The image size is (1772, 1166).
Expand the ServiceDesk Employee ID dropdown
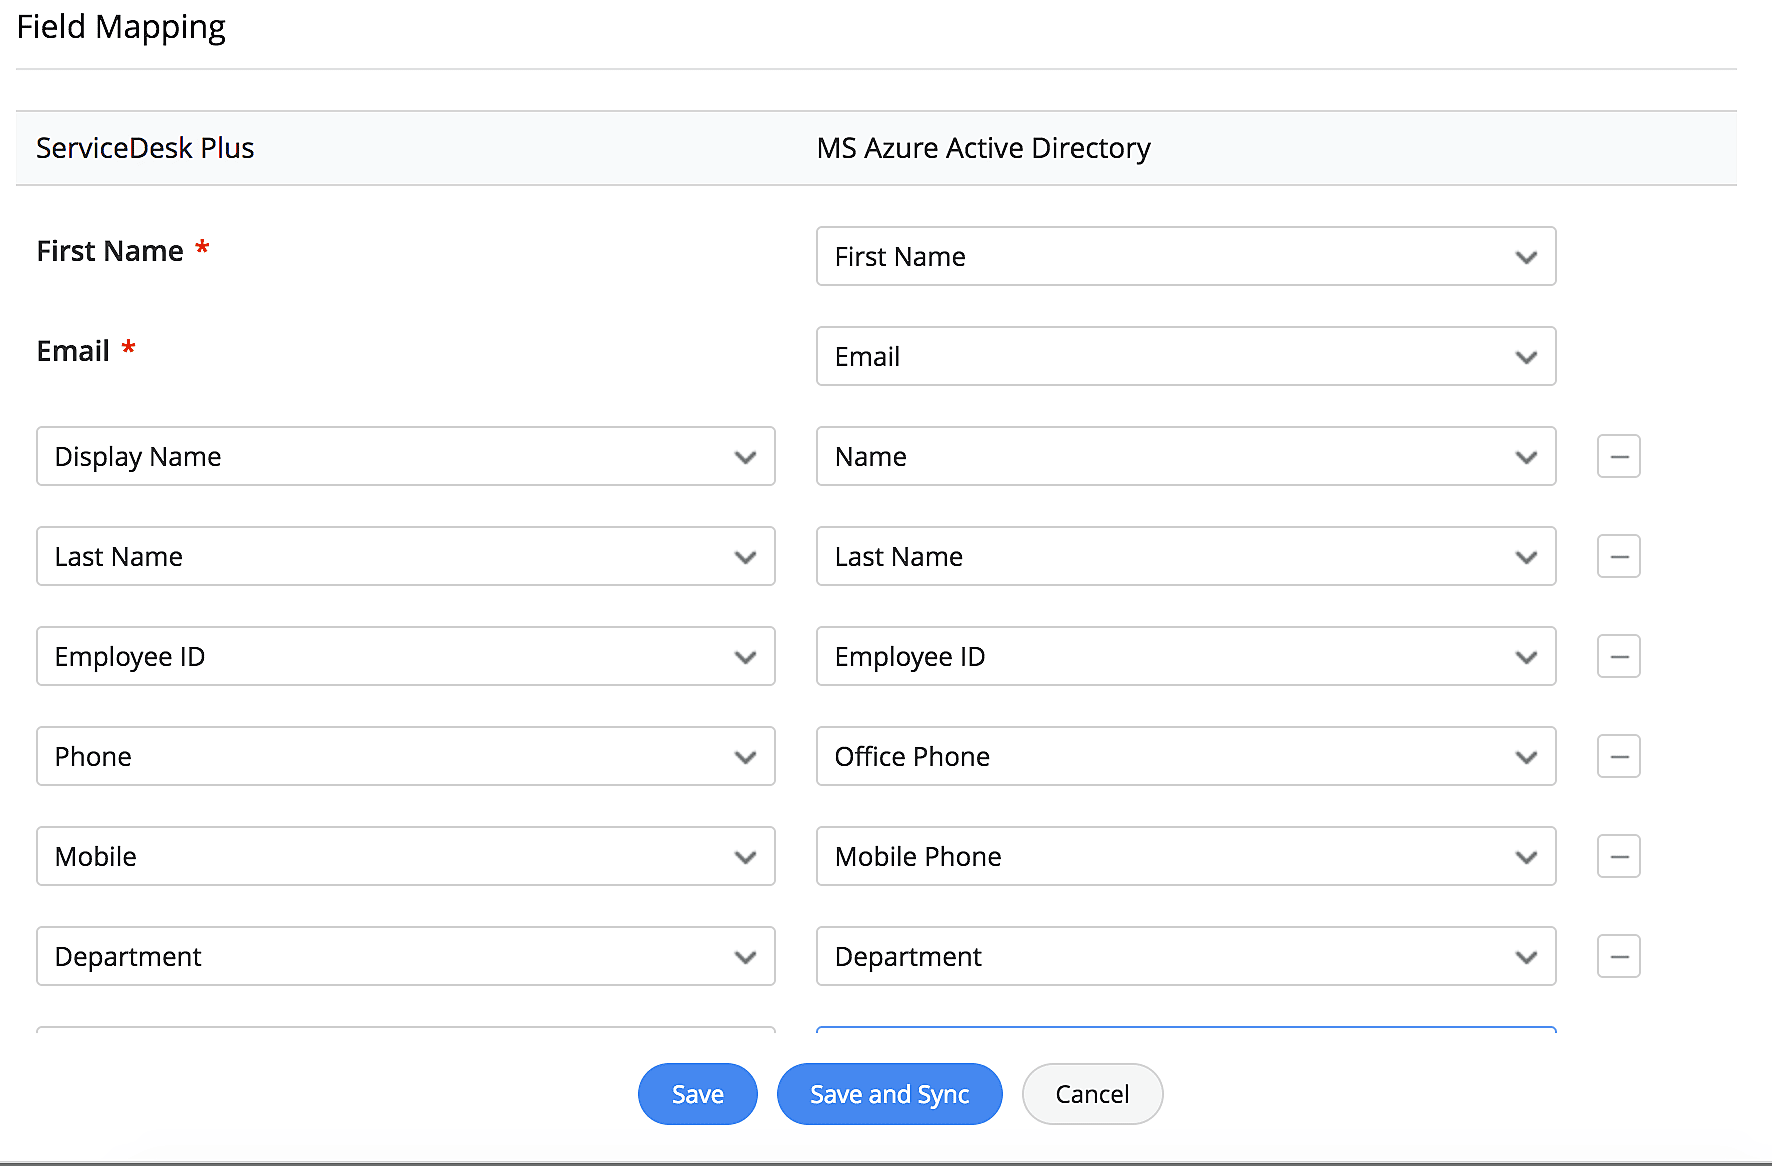[405, 656]
